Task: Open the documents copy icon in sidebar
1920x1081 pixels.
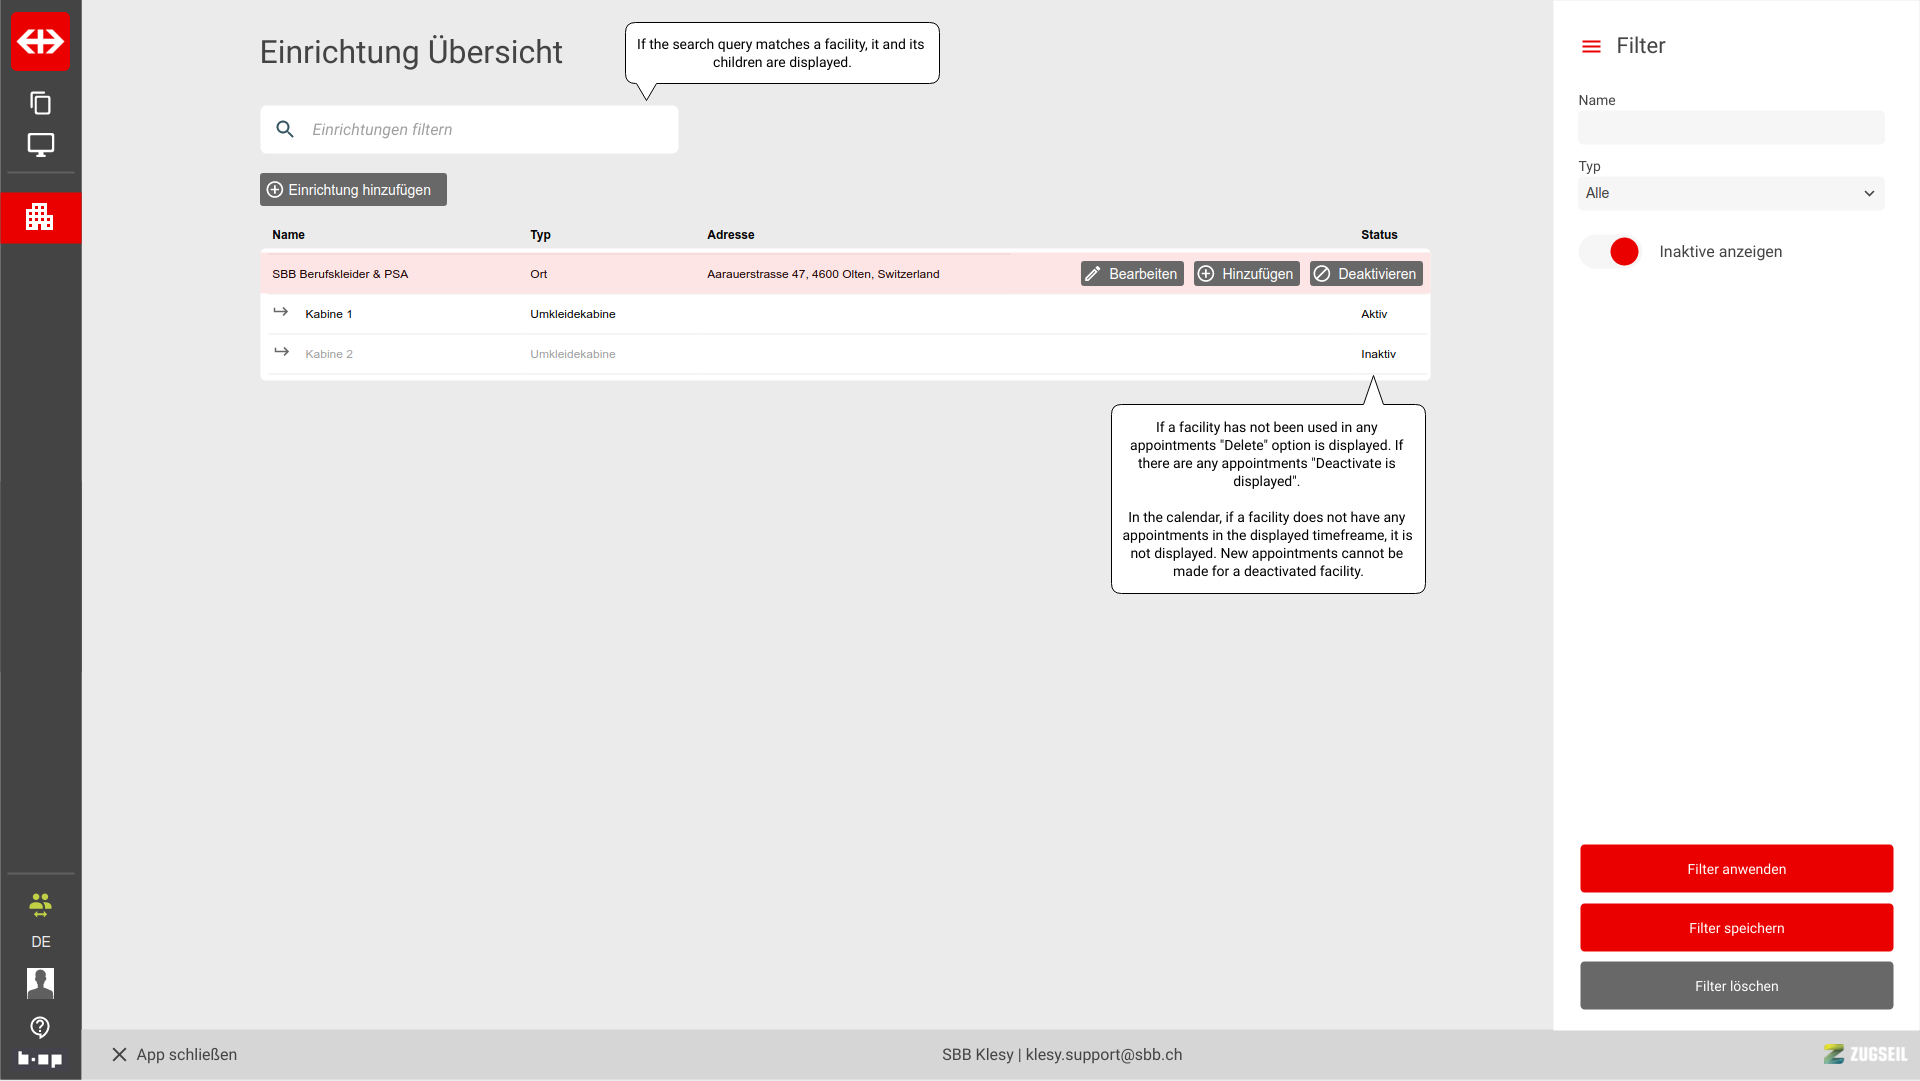Action: pos(41,103)
